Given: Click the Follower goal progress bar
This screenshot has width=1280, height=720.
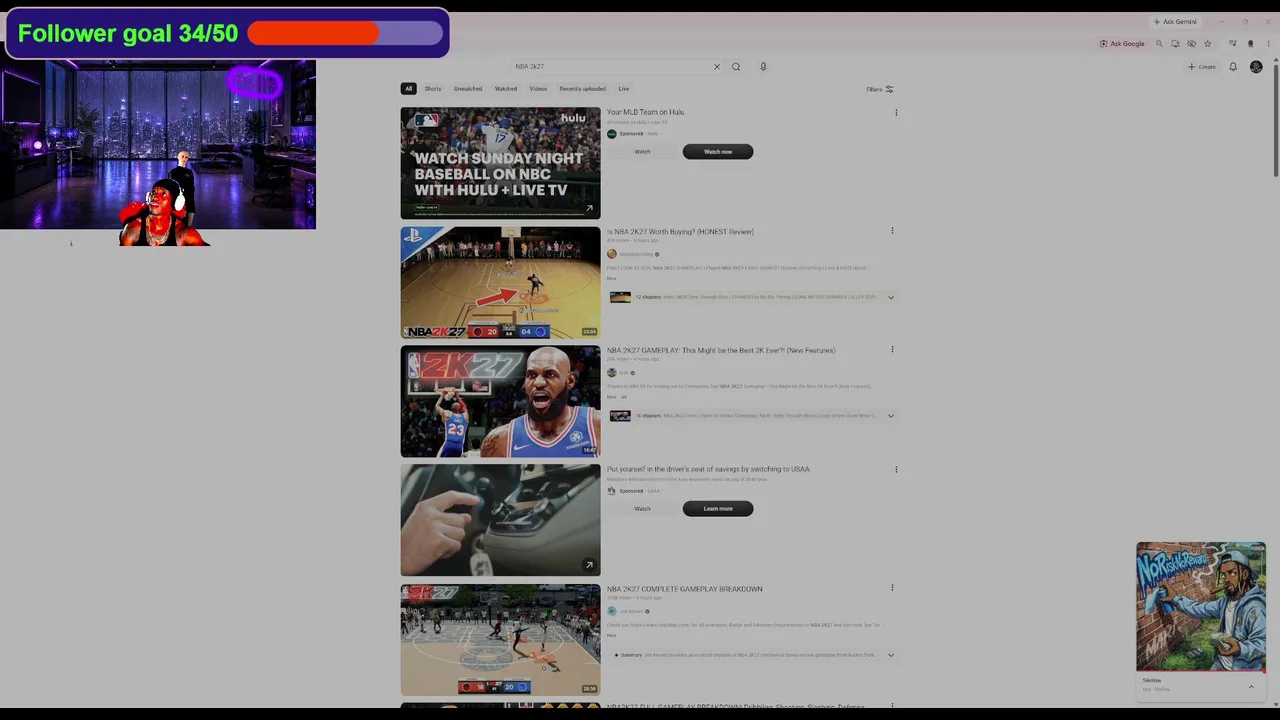Looking at the screenshot, I should [345, 33].
